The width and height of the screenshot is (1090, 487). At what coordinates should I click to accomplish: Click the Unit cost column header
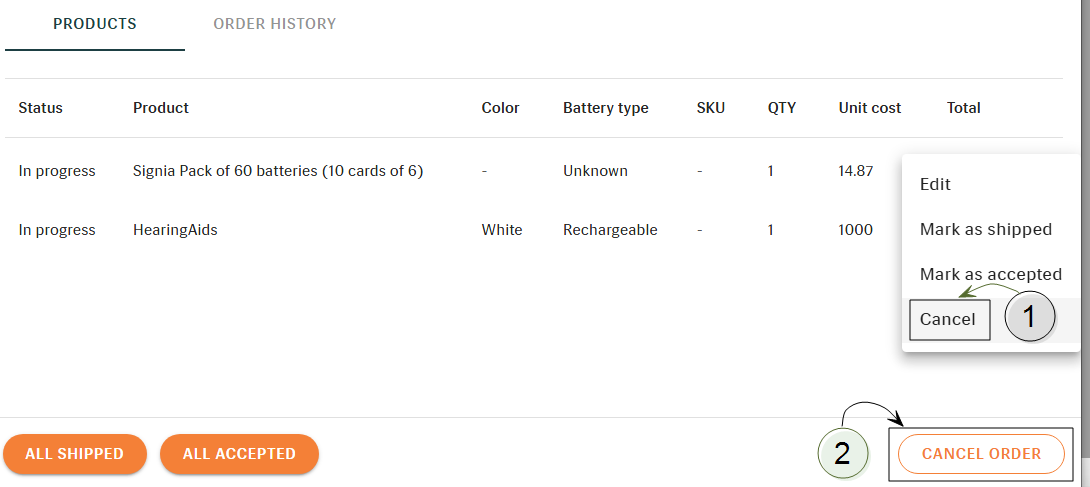[870, 108]
